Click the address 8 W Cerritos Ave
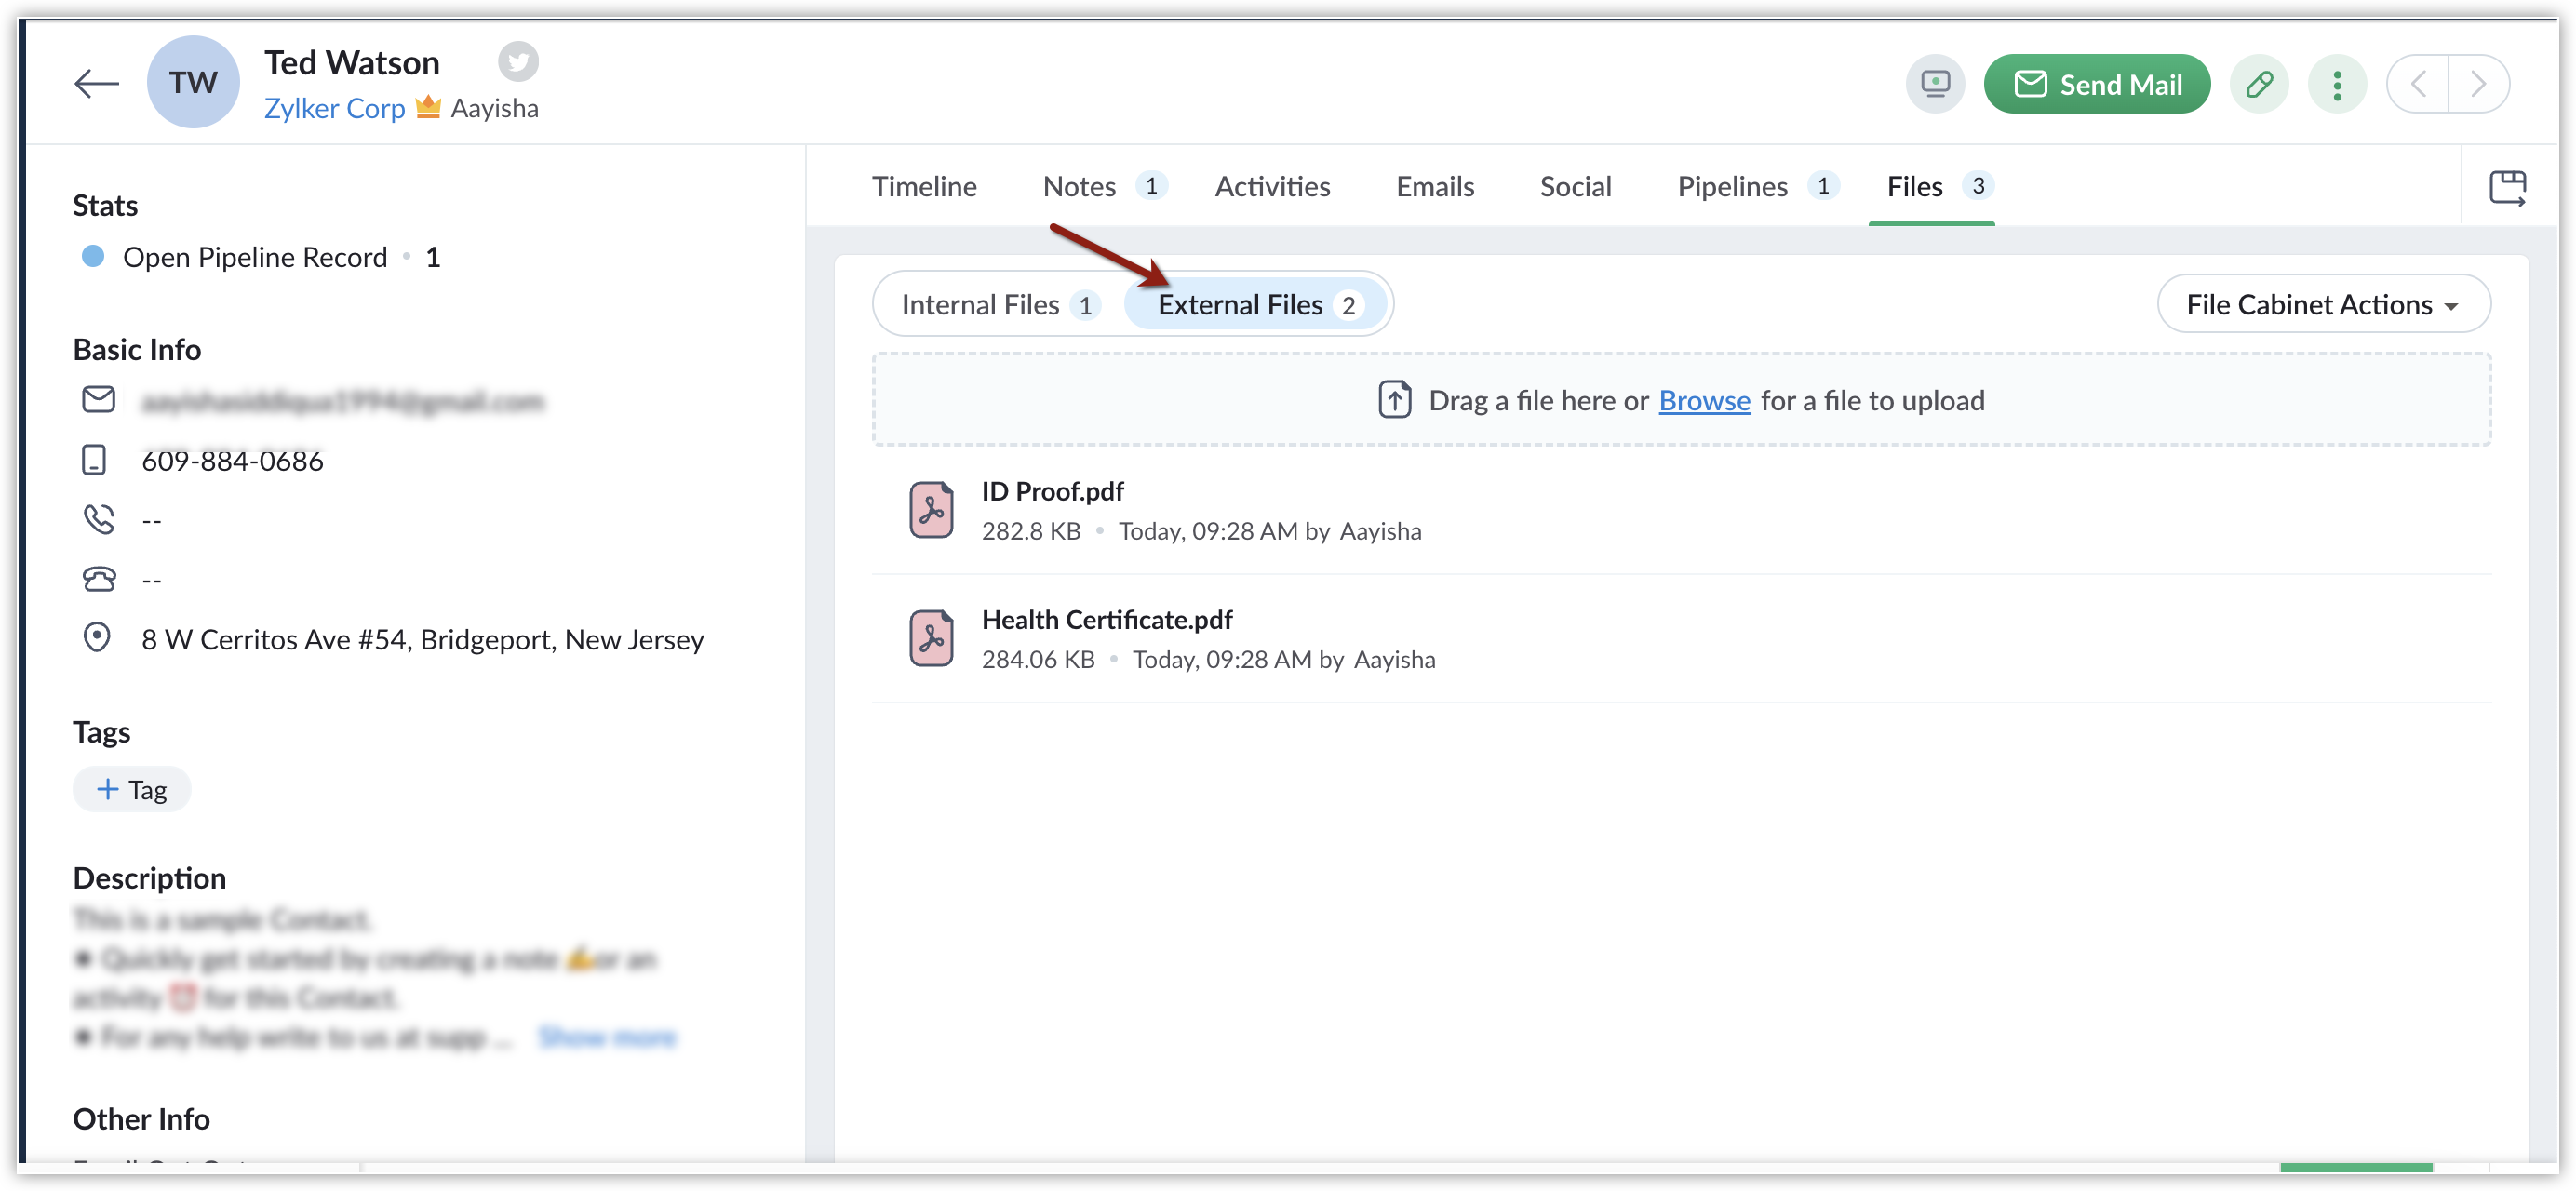Screen dimensions: 2576x1191 click(422, 639)
